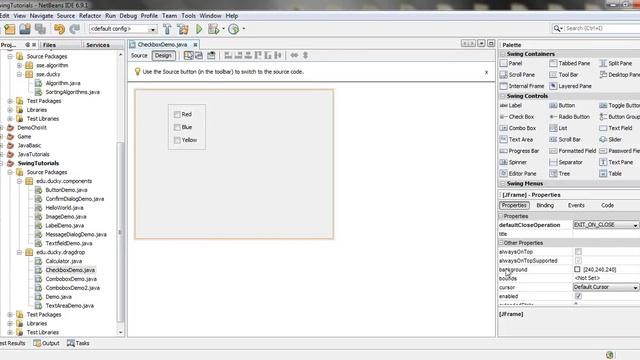Run the project with green arrow
Screen dimensions: 640x360
click(x=199, y=29)
